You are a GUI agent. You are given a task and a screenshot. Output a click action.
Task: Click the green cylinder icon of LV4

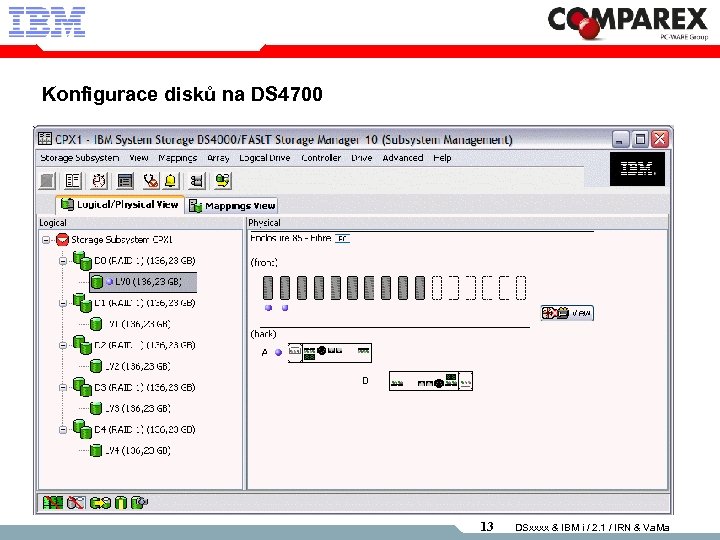(x=96, y=450)
